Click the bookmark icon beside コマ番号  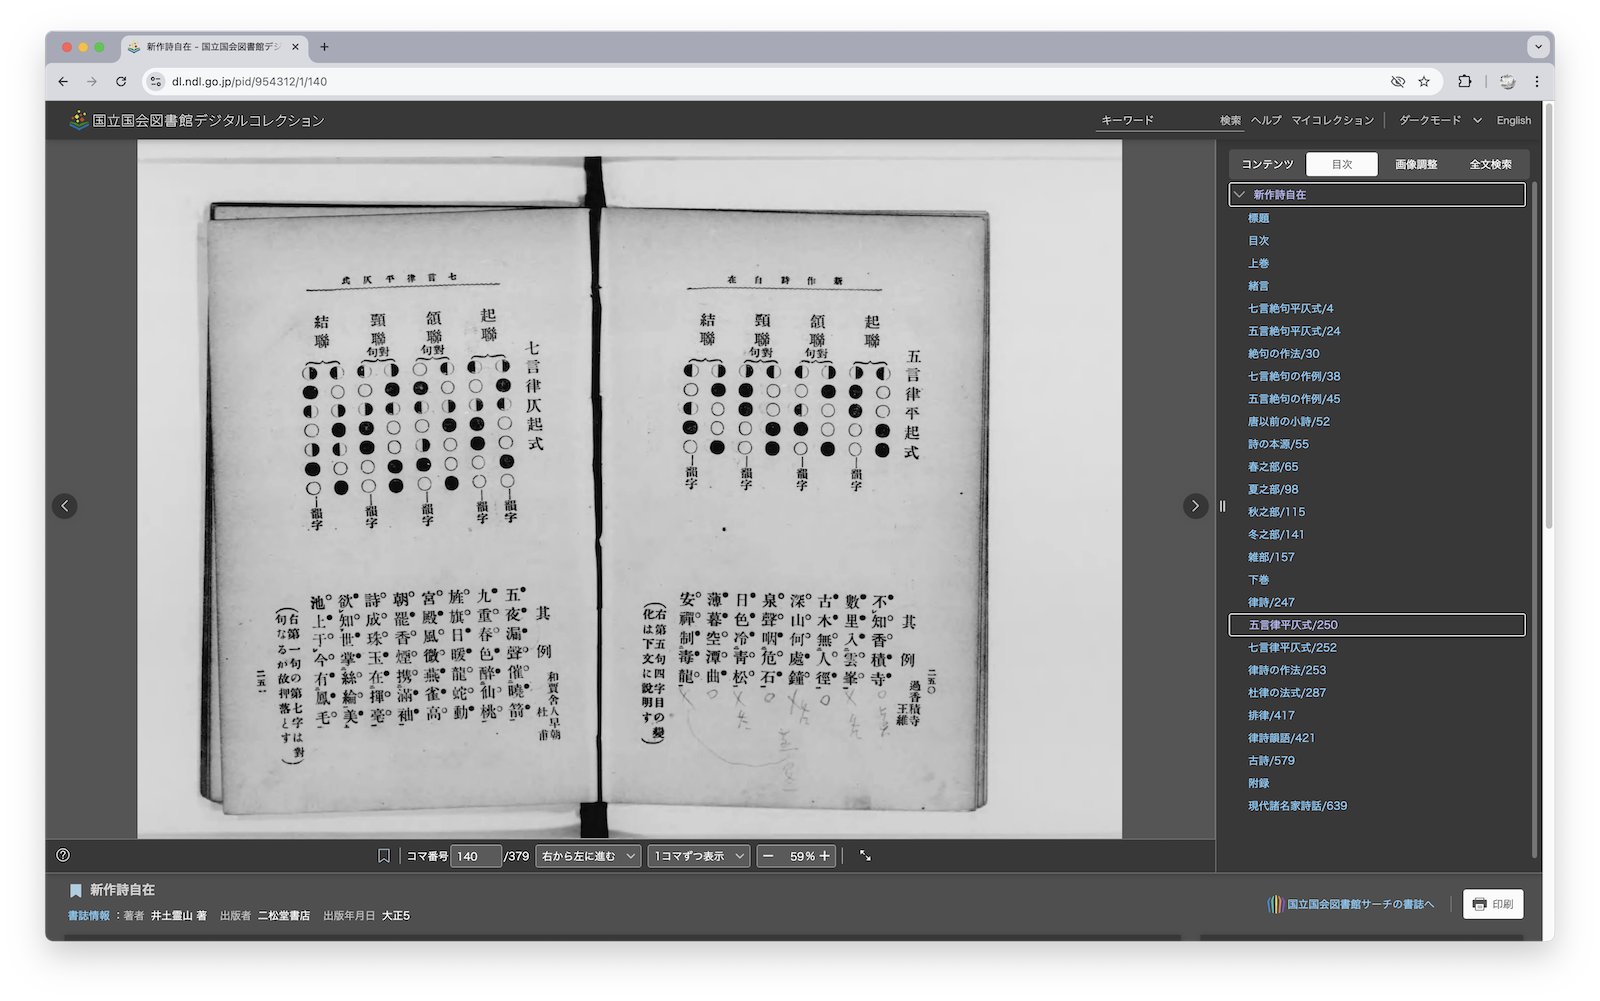pos(383,856)
